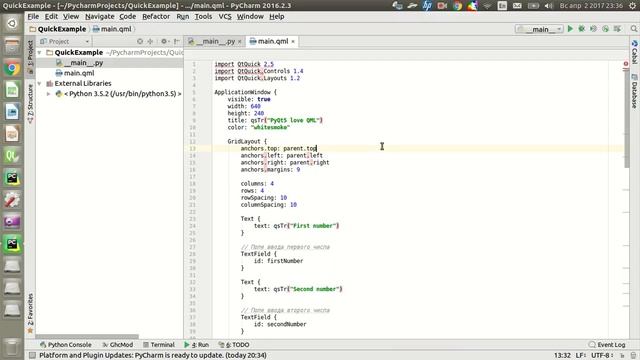Collapse the QuickExample project folder

[x=40, y=53]
